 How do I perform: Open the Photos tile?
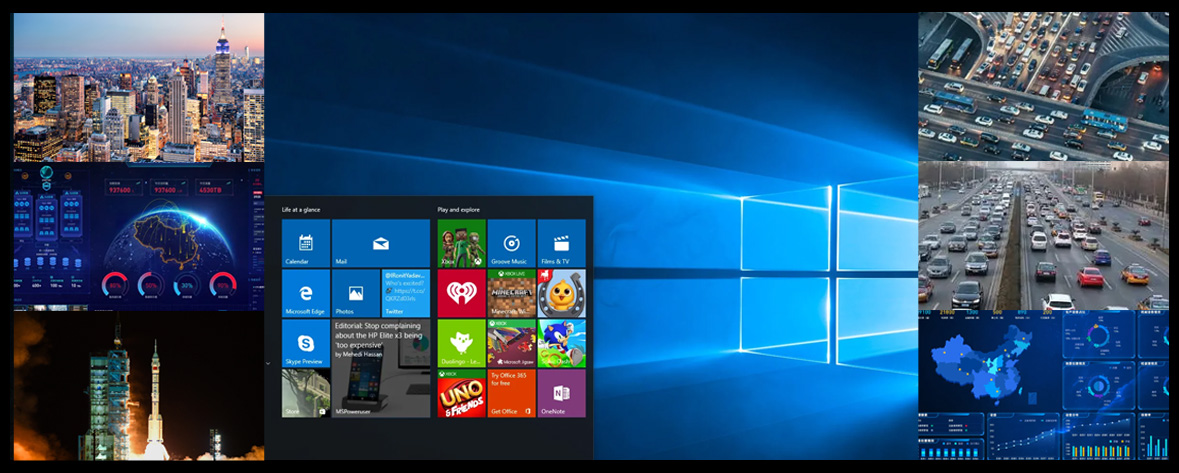click(356, 293)
